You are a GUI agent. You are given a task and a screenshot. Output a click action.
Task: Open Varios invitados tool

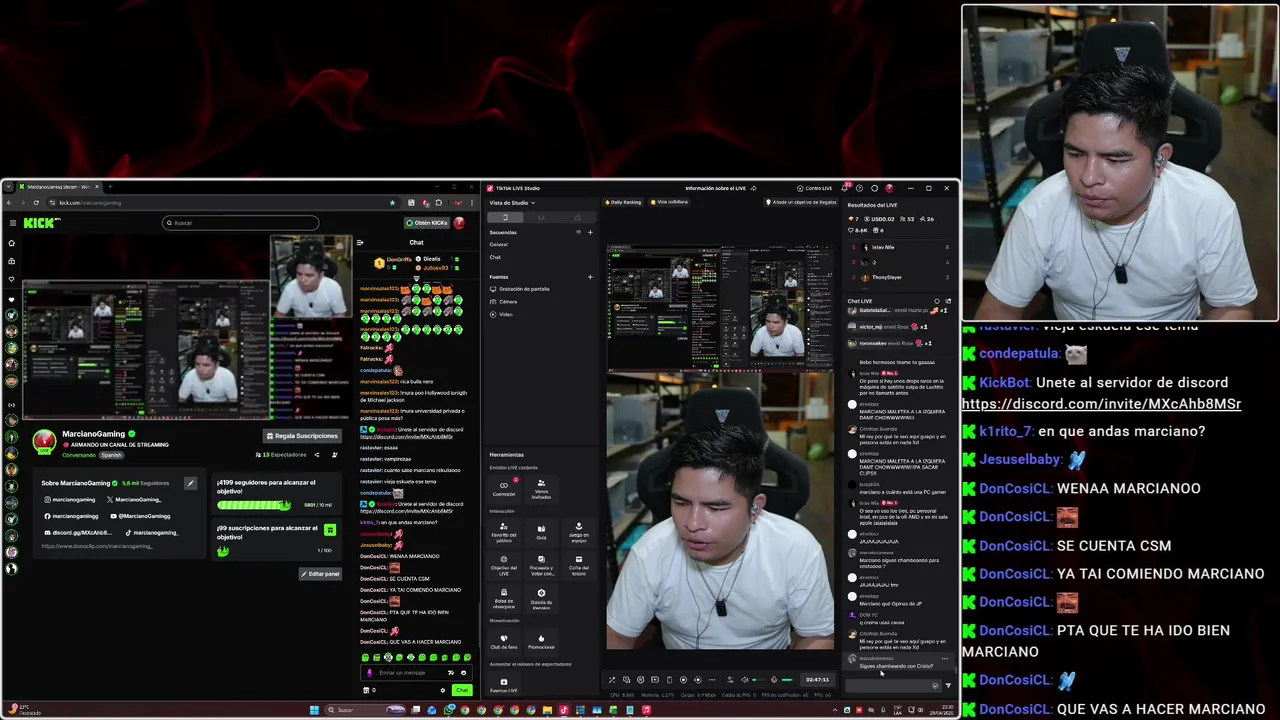pyautogui.click(x=541, y=488)
